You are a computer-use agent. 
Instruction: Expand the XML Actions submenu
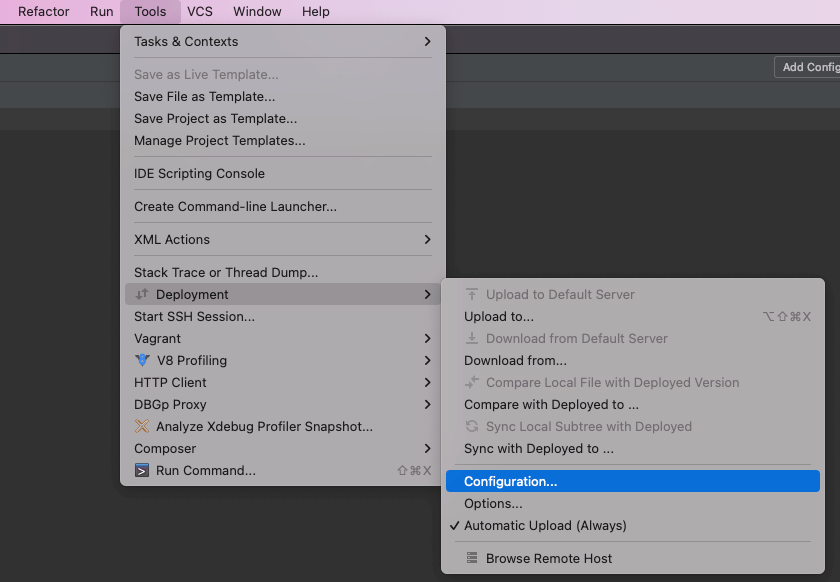427,239
